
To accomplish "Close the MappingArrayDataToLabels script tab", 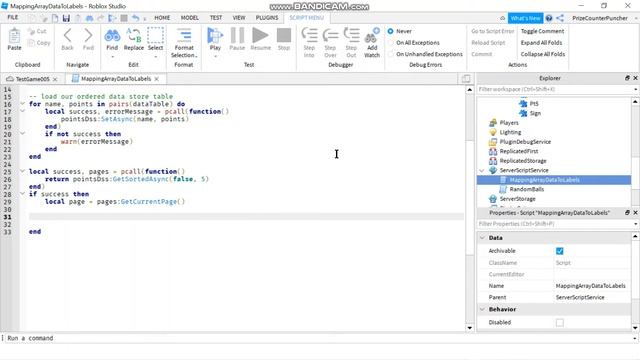I will (x=156, y=79).
